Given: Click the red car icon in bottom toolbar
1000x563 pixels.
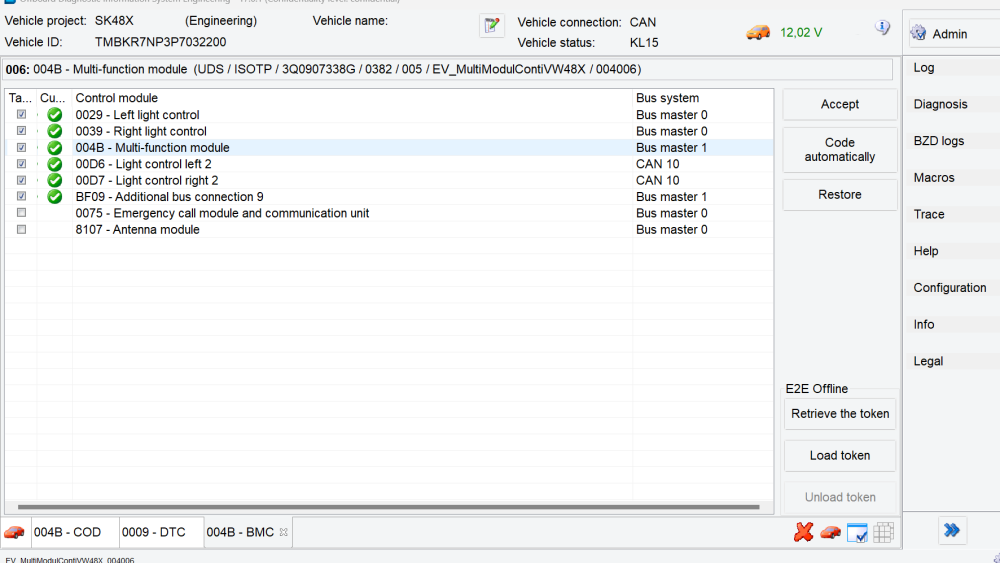Looking at the screenshot, I should click(x=830, y=532).
